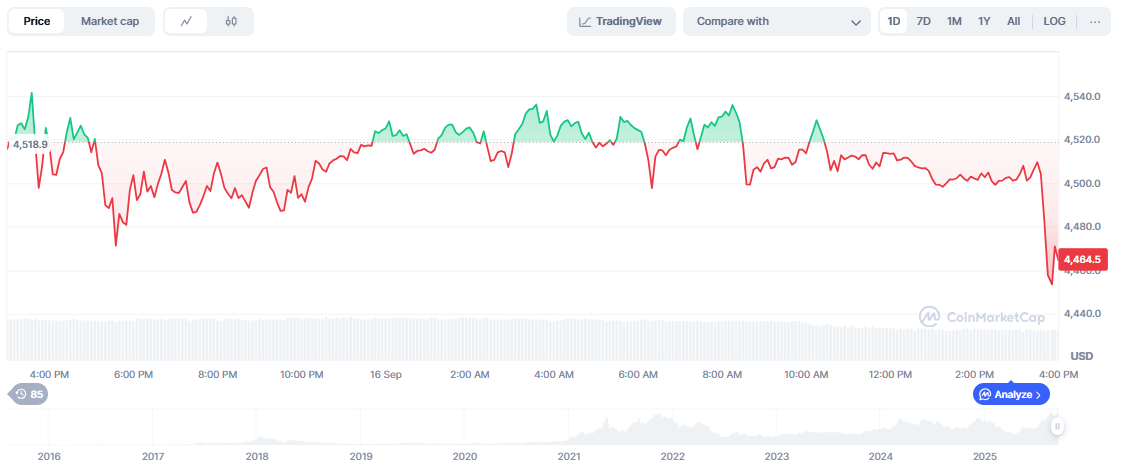The width and height of the screenshot is (1122, 468).
Task: Click 2021 on the overview timeline
Action: (x=569, y=456)
